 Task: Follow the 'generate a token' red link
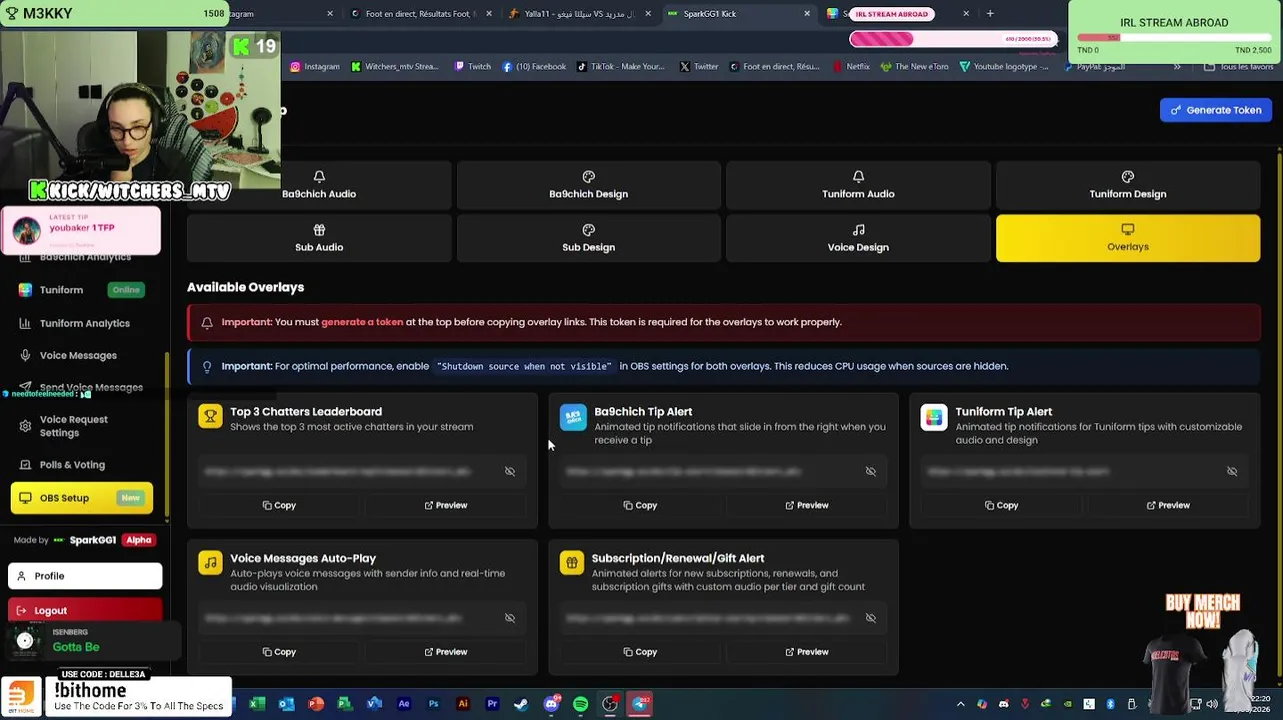tap(362, 322)
